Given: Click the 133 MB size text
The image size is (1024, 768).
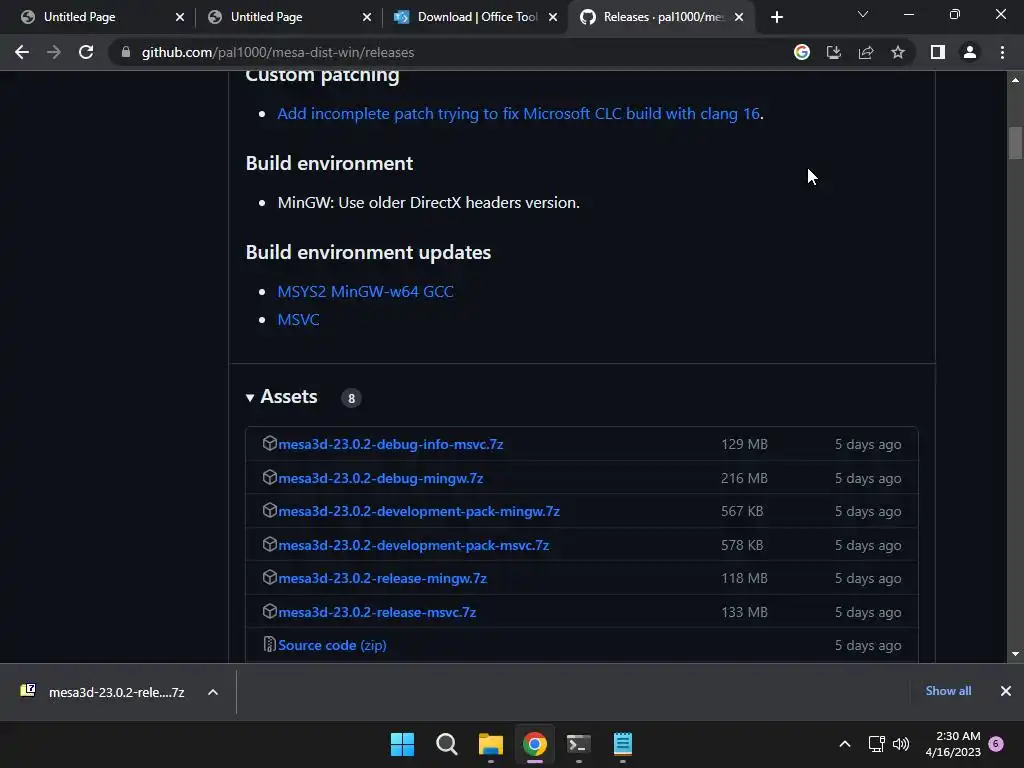Looking at the screenshot, I should tap(744, 613).
